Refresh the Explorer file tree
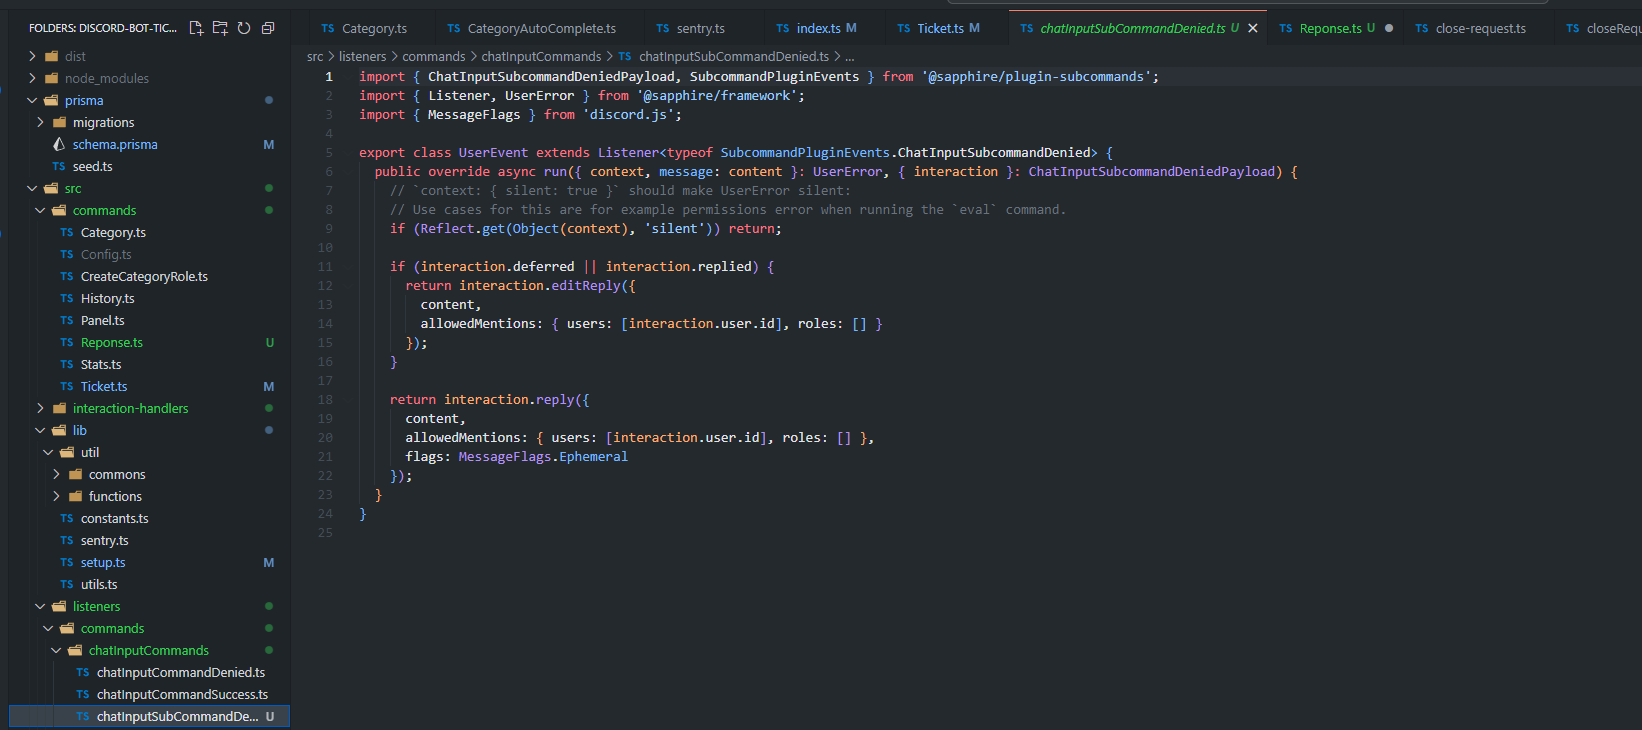Viewport: 1642px width, 730px height. 244,28
